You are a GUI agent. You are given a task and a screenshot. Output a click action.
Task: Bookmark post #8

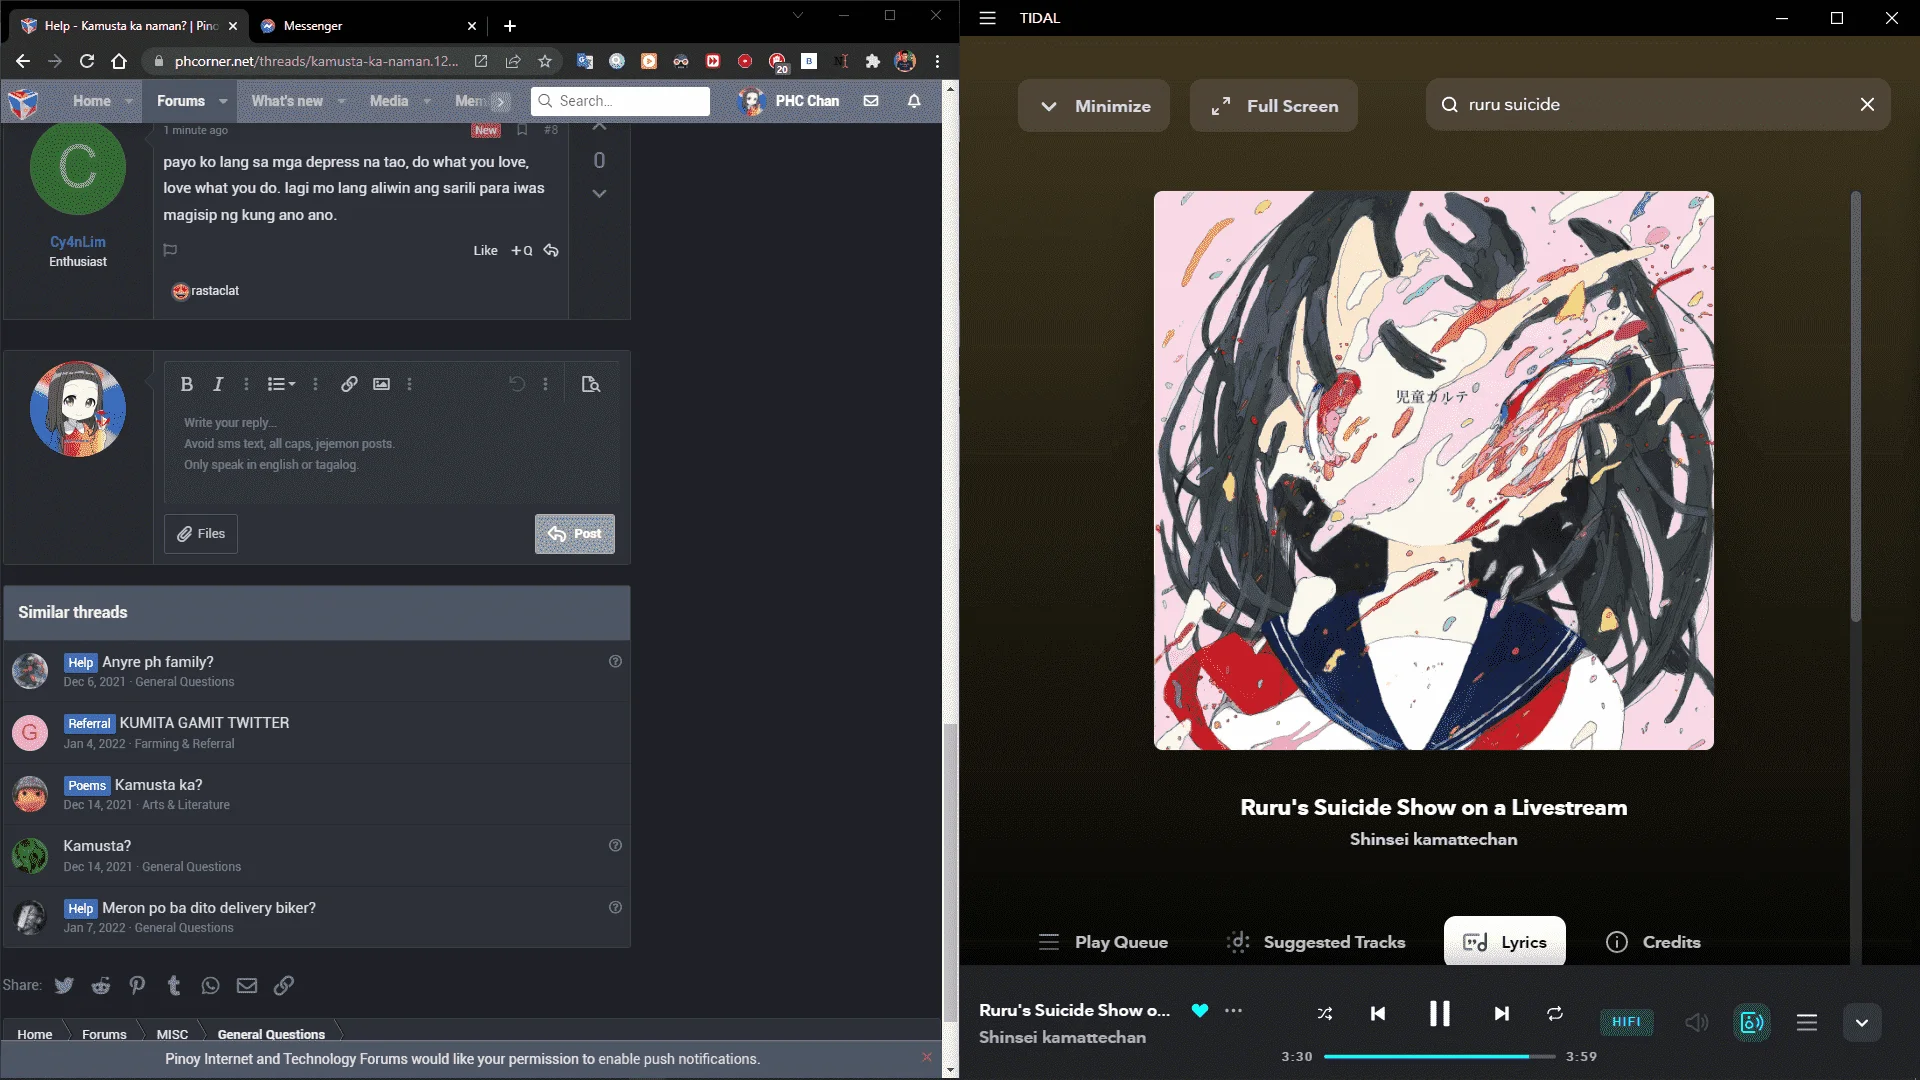522,130
